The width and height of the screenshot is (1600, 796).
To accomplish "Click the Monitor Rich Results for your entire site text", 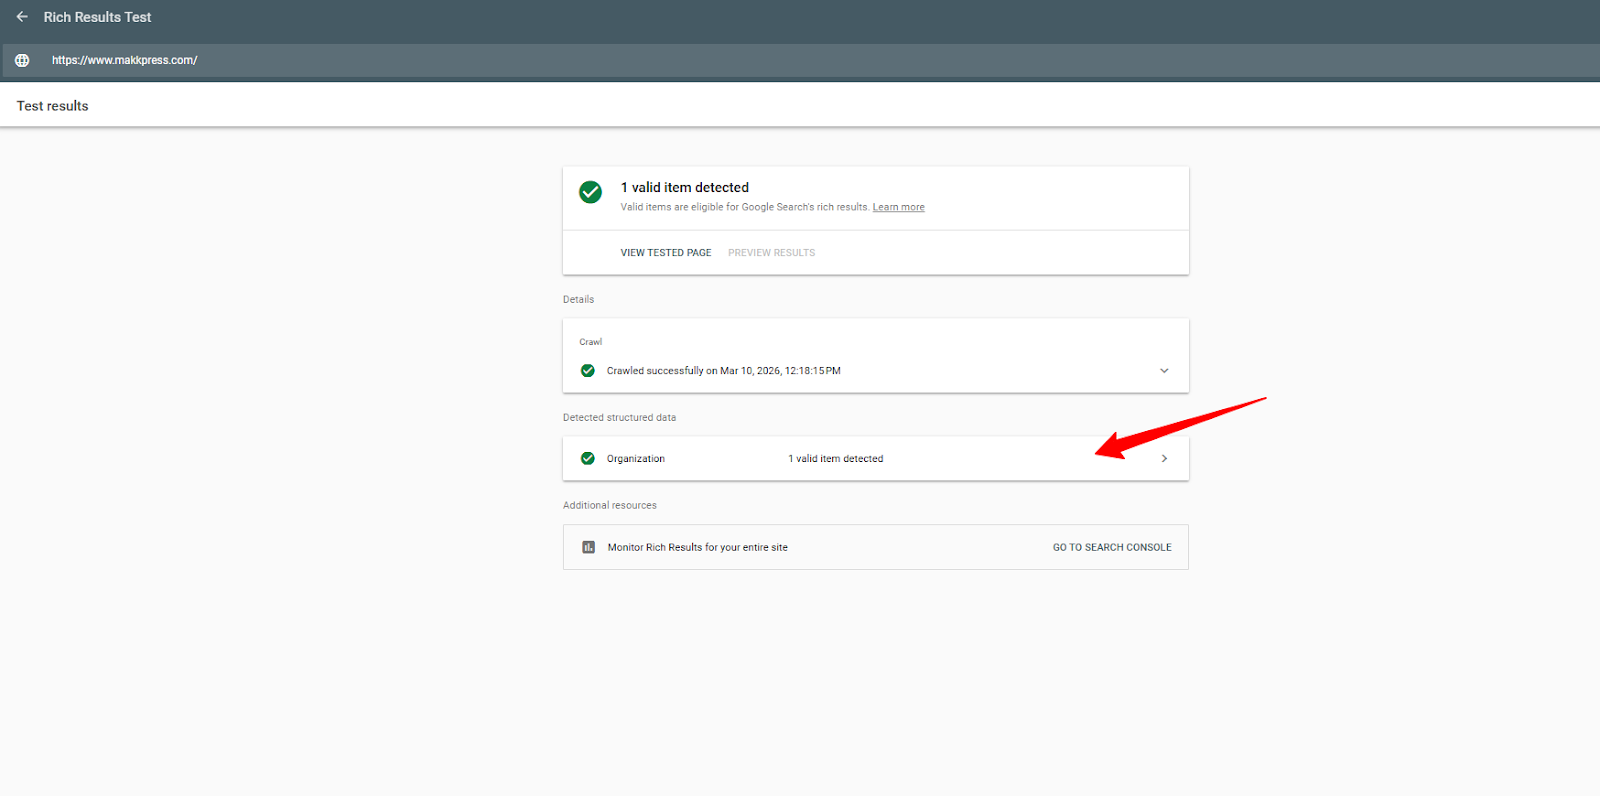I will point(697,548).
